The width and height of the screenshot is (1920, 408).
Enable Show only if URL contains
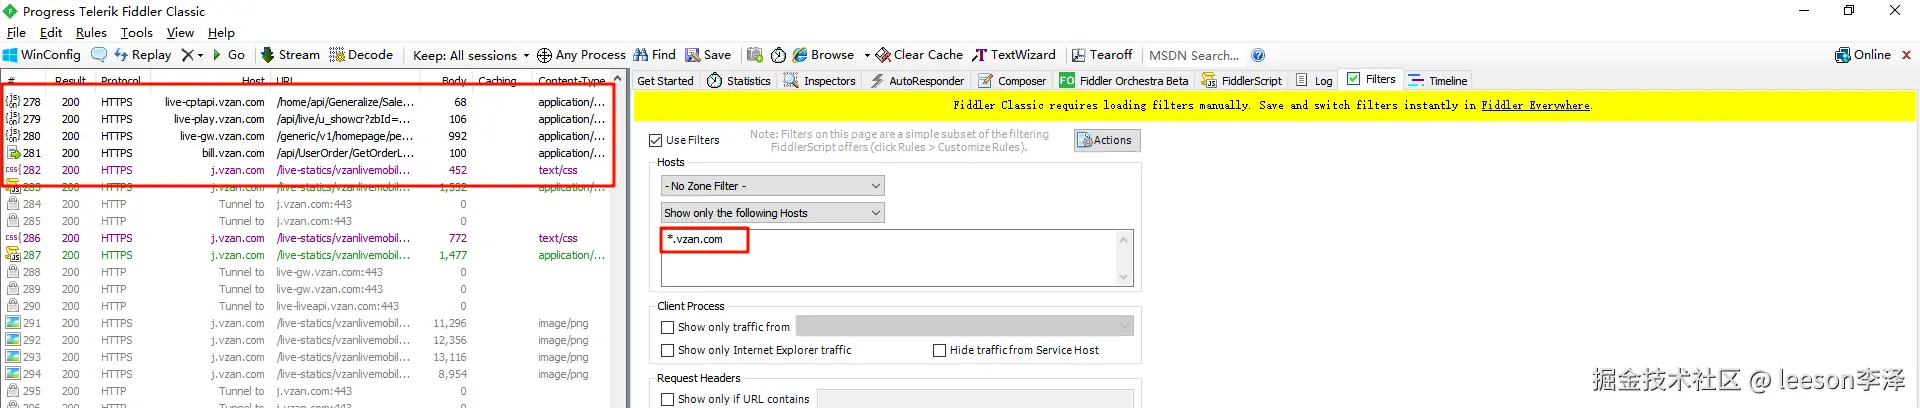pos(668,399)
